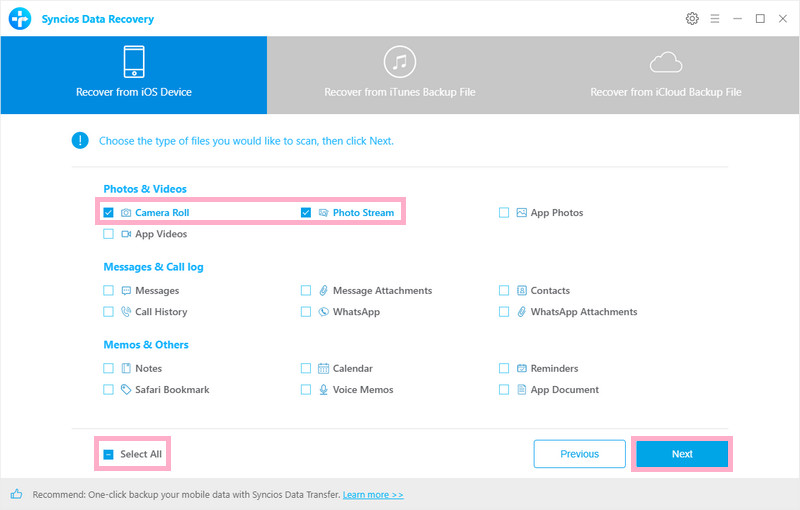The image size is (800, 510).
Task: Uncheck the Camera Roll checkbox
Action: (x=108, y=213)
